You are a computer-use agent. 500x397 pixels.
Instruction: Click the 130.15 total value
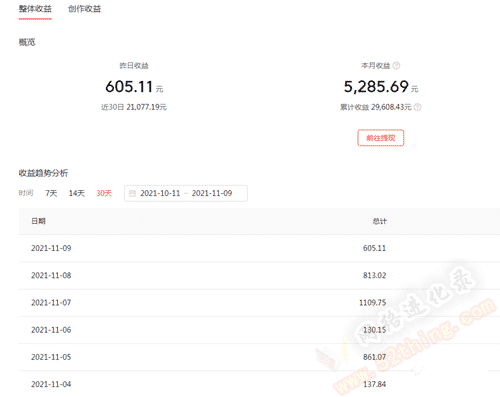click(374, 330)
